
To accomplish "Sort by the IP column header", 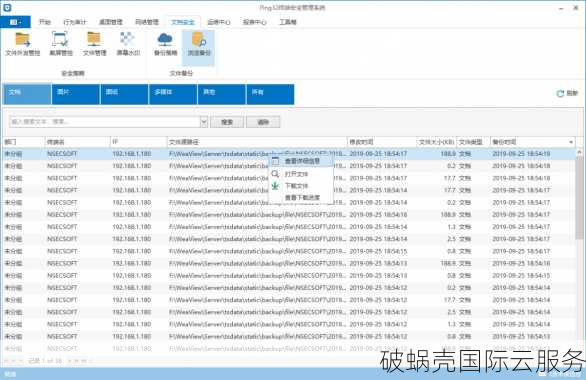I will tap(139, 142).
